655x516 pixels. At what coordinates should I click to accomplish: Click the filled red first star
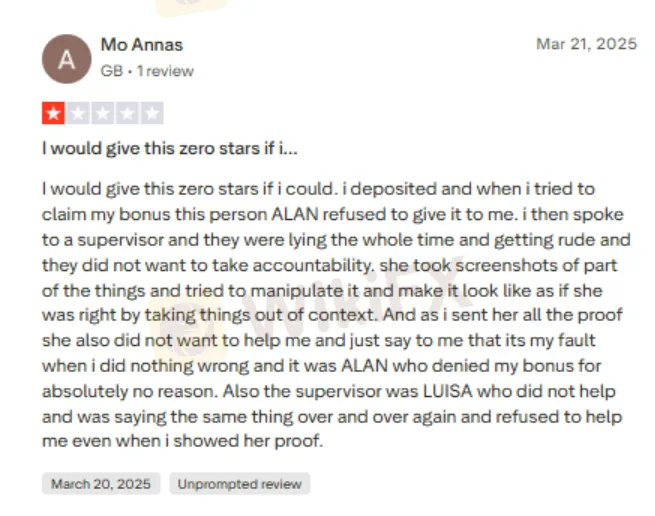pos(53,113)
